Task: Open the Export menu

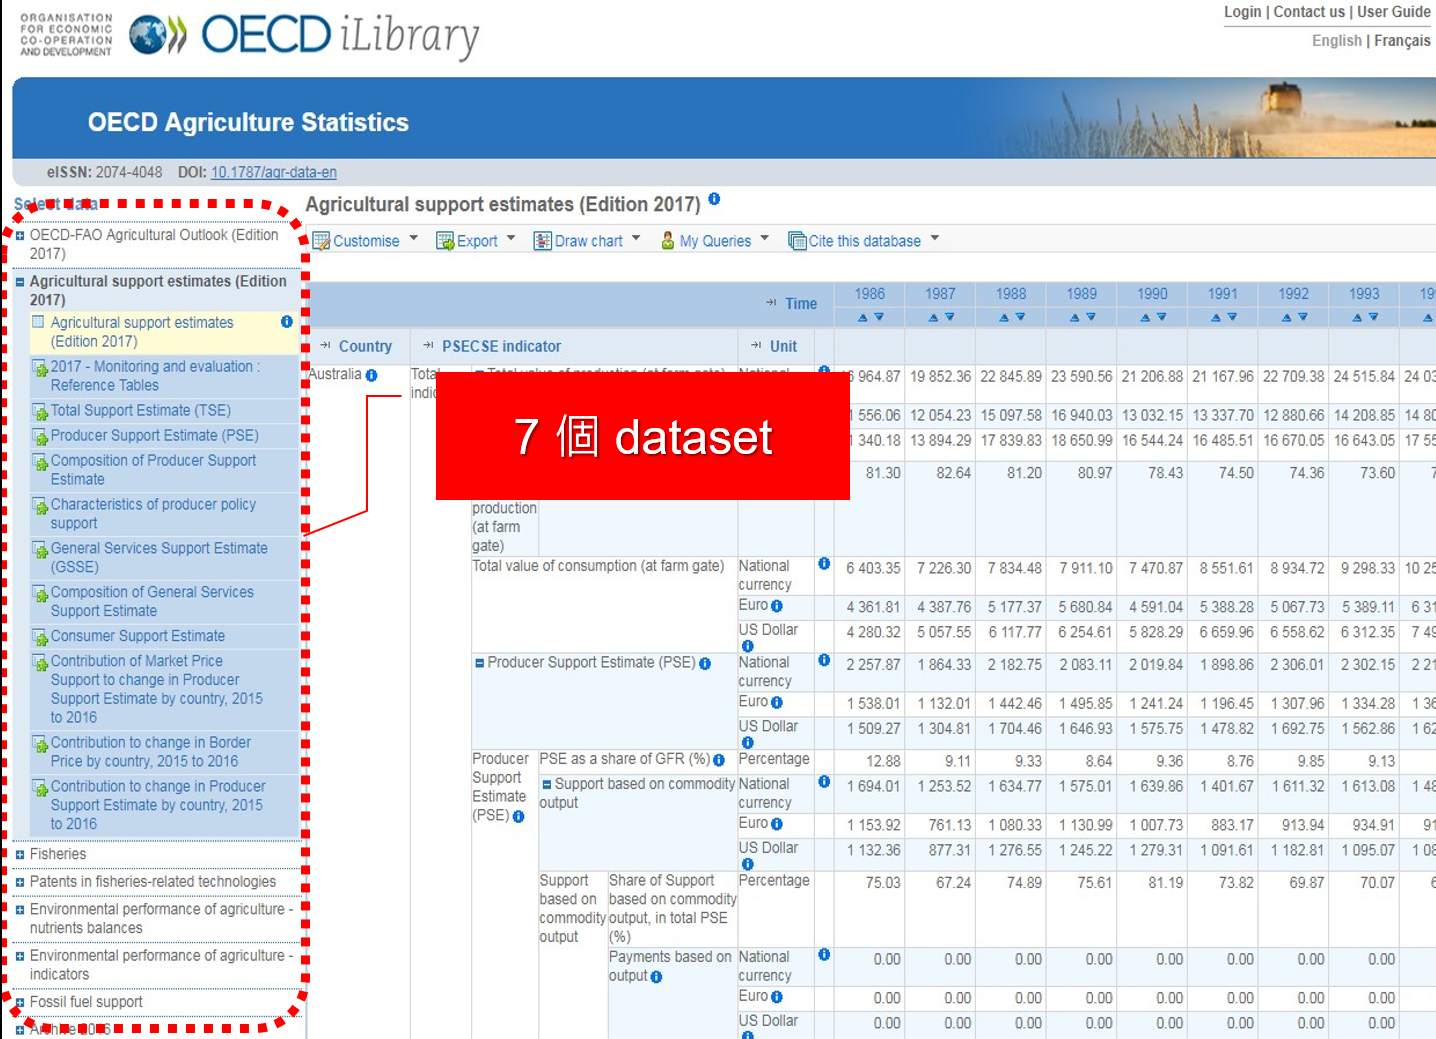Action: coord(476,241)
